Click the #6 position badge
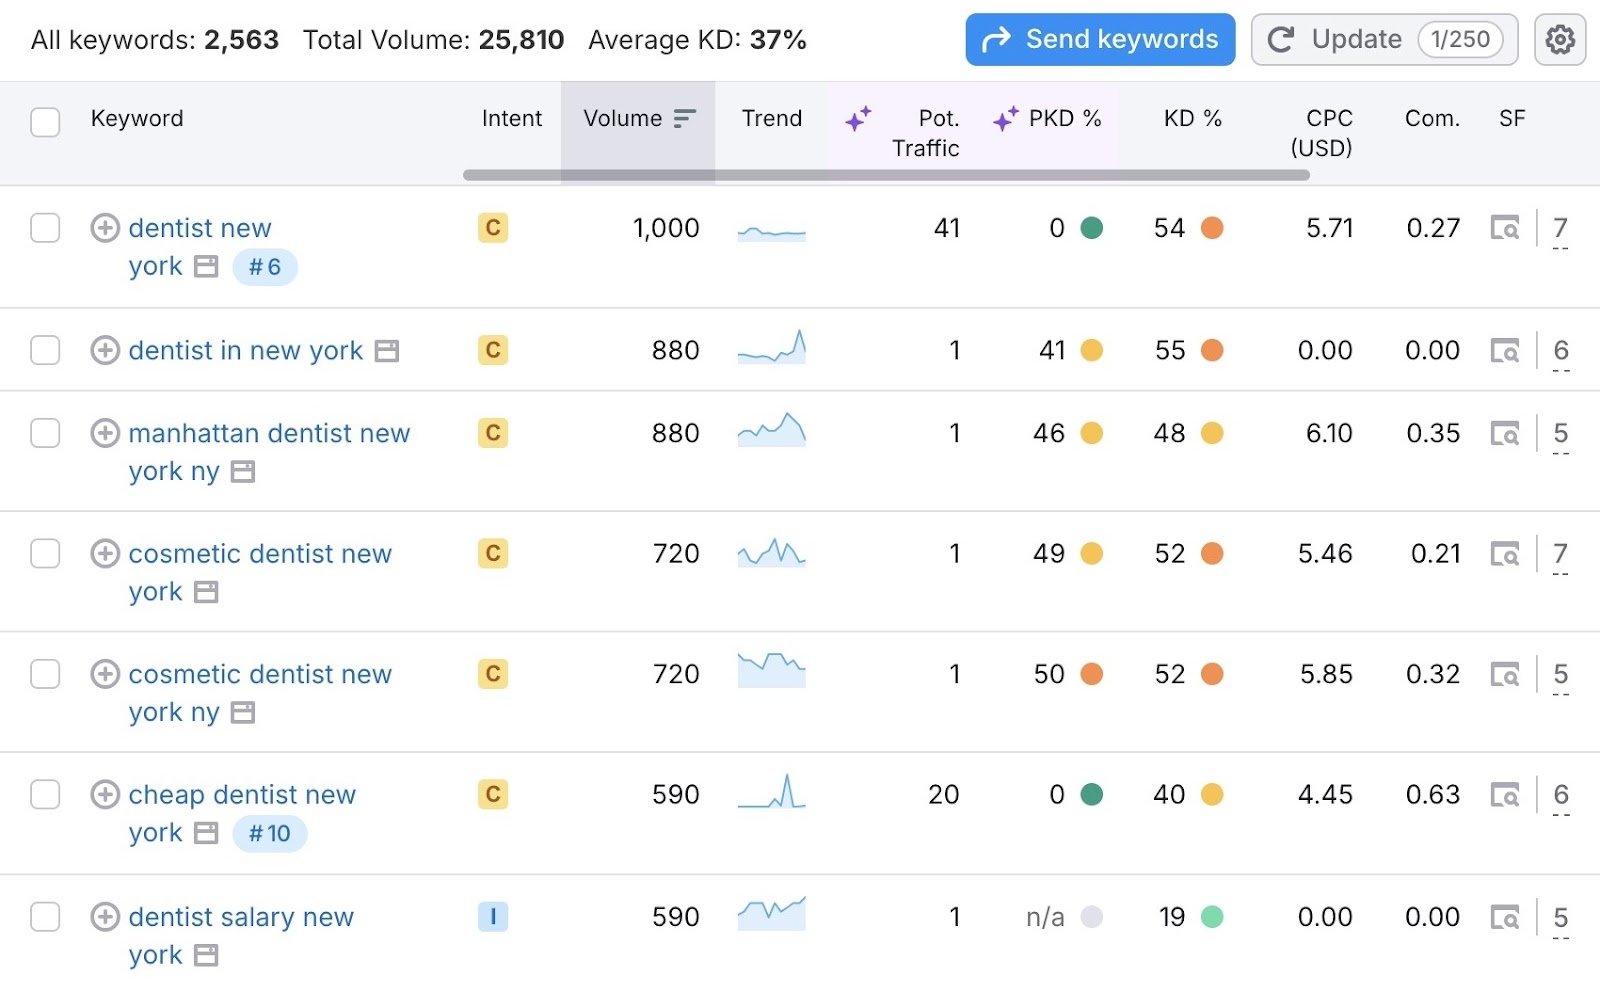Screen dimensions: 1600x992 (265, 267)
